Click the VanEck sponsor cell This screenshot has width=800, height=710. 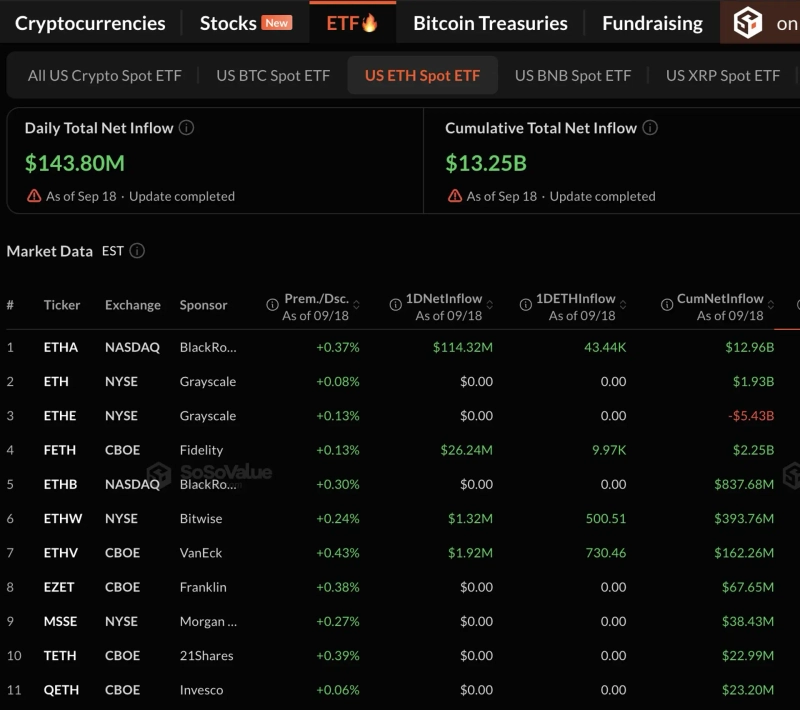click(201, 552)
